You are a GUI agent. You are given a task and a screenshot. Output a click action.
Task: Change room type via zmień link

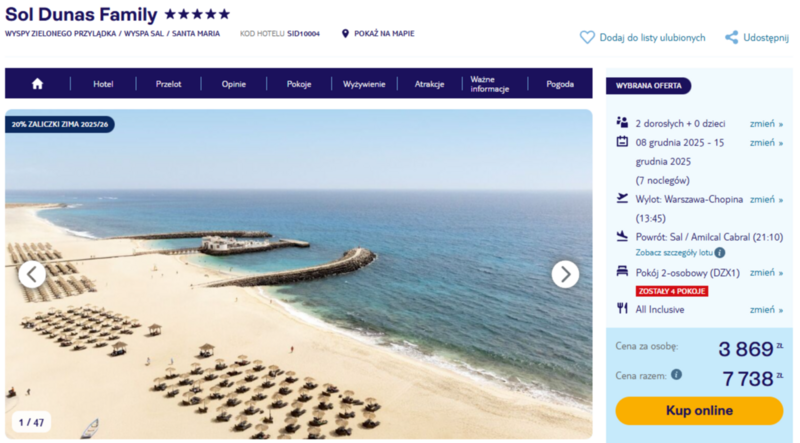(x=766, y=273)
